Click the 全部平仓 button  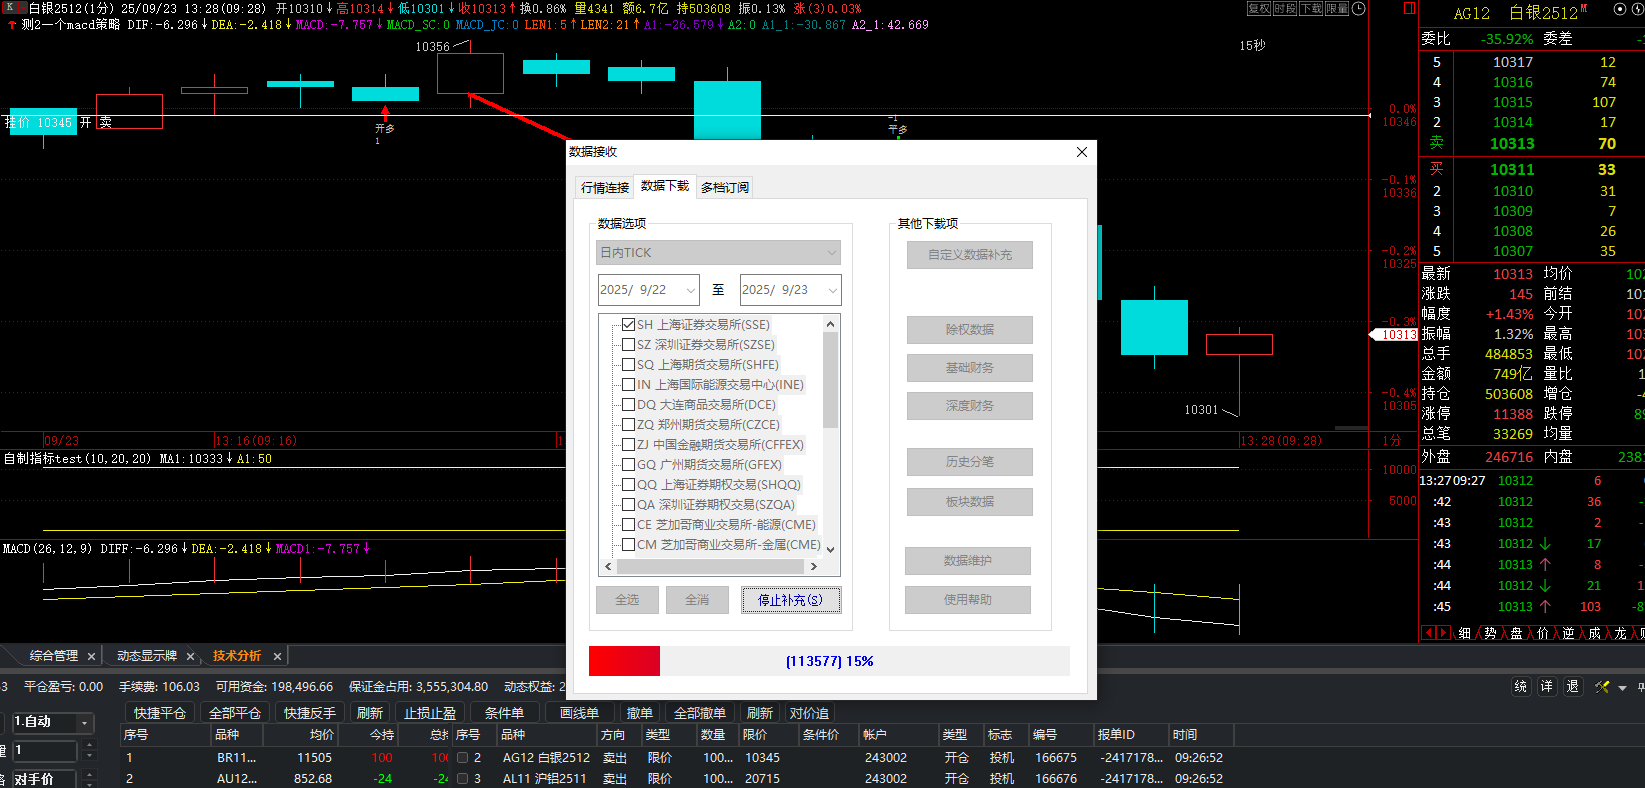coord(234,713)
